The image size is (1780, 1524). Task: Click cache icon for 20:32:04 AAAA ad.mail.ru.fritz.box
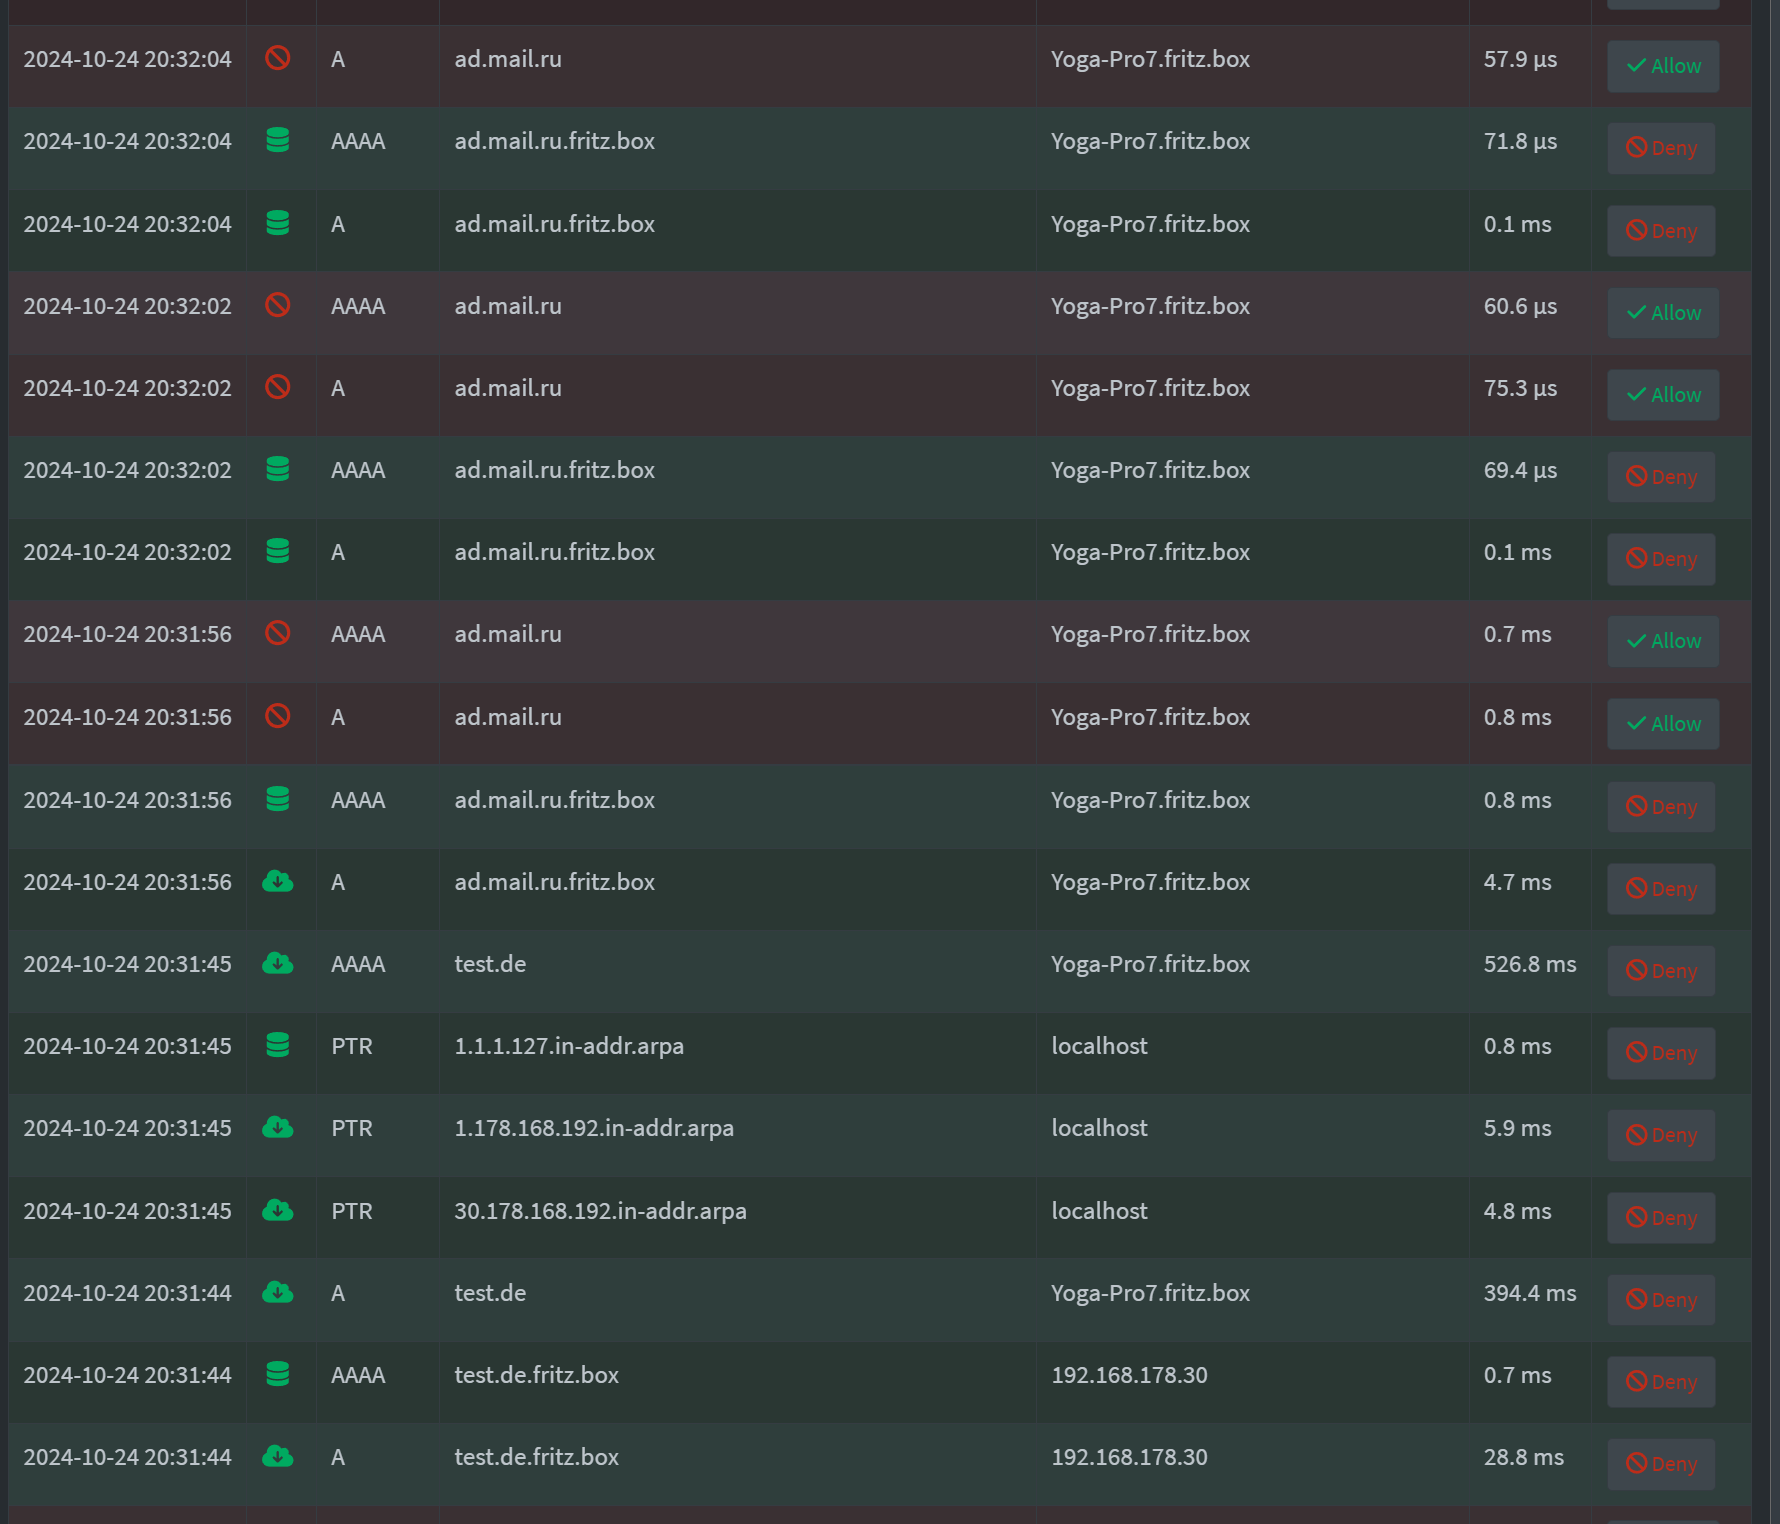pyautogui.click(x=278, y=140)
